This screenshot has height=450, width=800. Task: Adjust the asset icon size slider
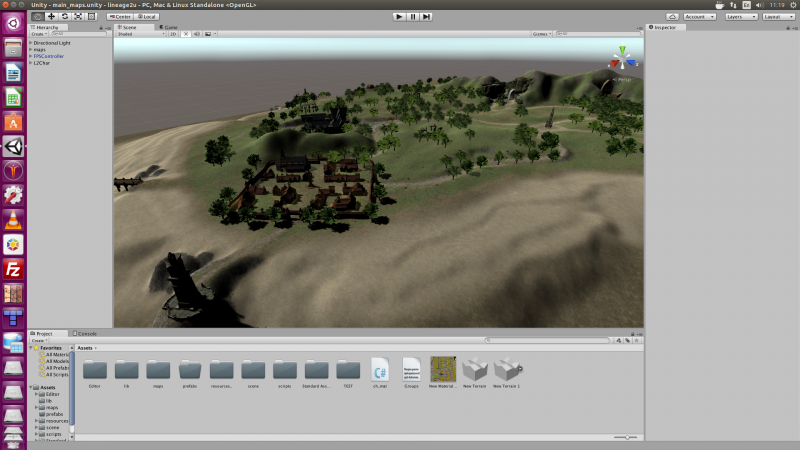click(626, 437)
